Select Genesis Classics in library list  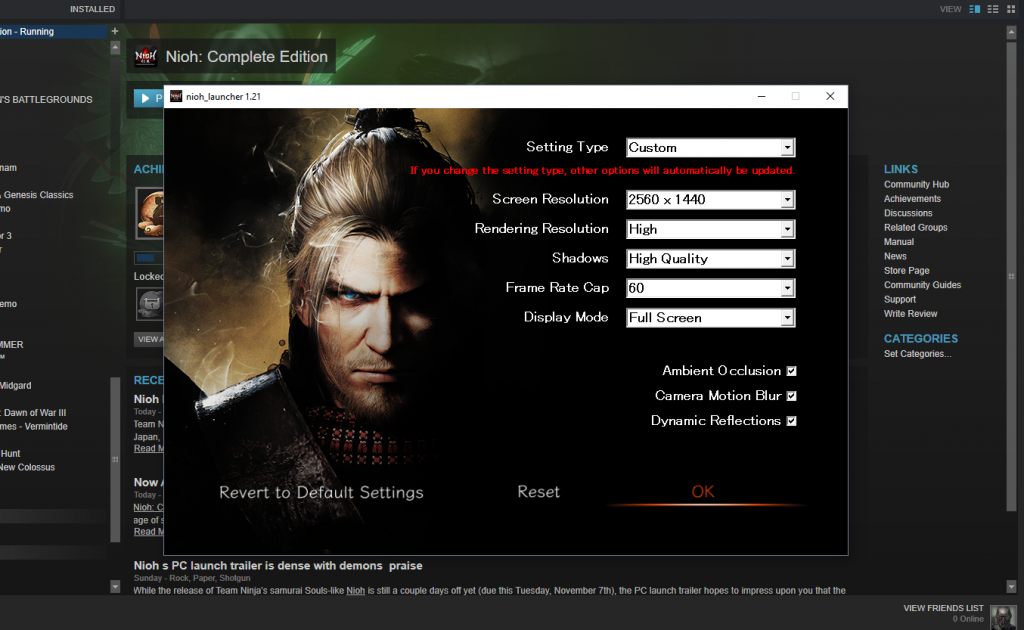point(37,195)
